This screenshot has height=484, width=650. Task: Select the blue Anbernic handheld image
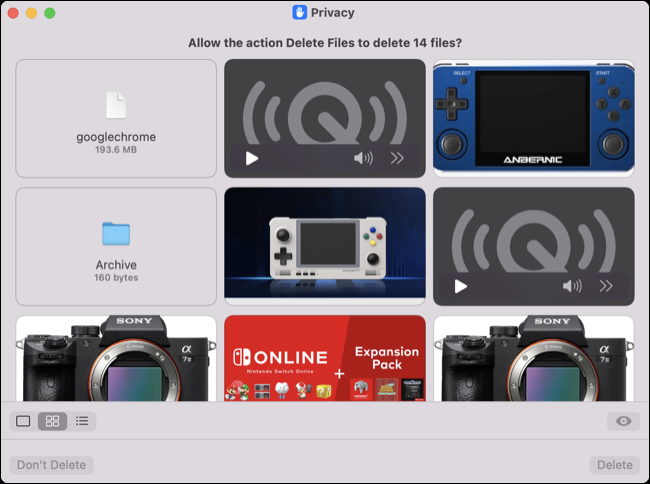click(x=533, y=117)
